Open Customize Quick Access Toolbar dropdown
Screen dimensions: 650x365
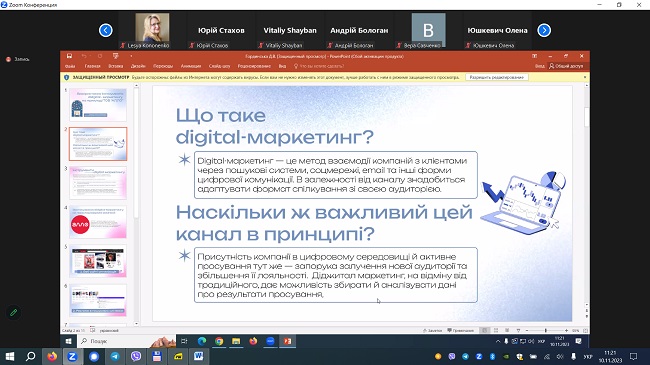(x=131, y=56)
